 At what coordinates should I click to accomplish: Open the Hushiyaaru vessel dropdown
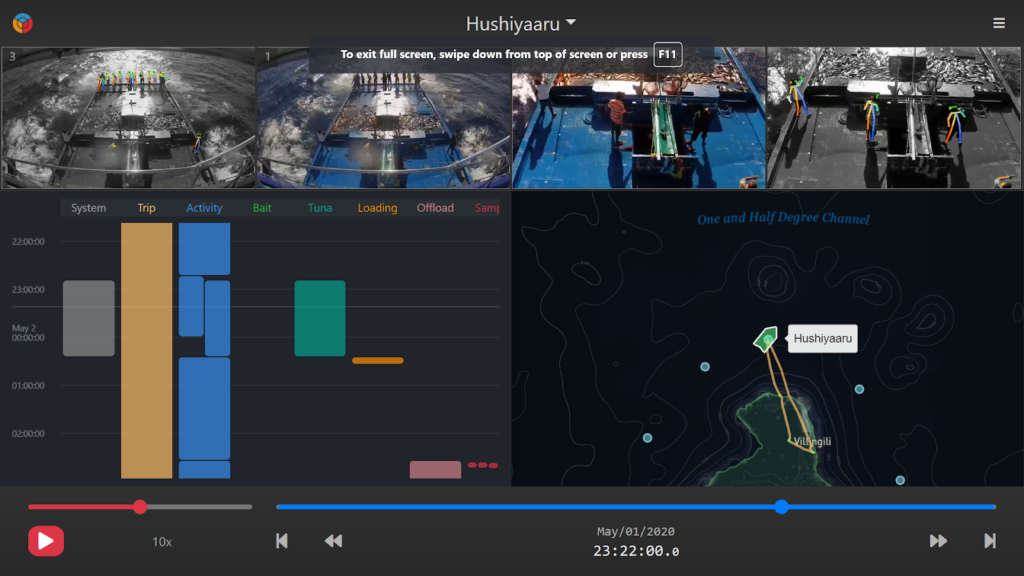520,23
